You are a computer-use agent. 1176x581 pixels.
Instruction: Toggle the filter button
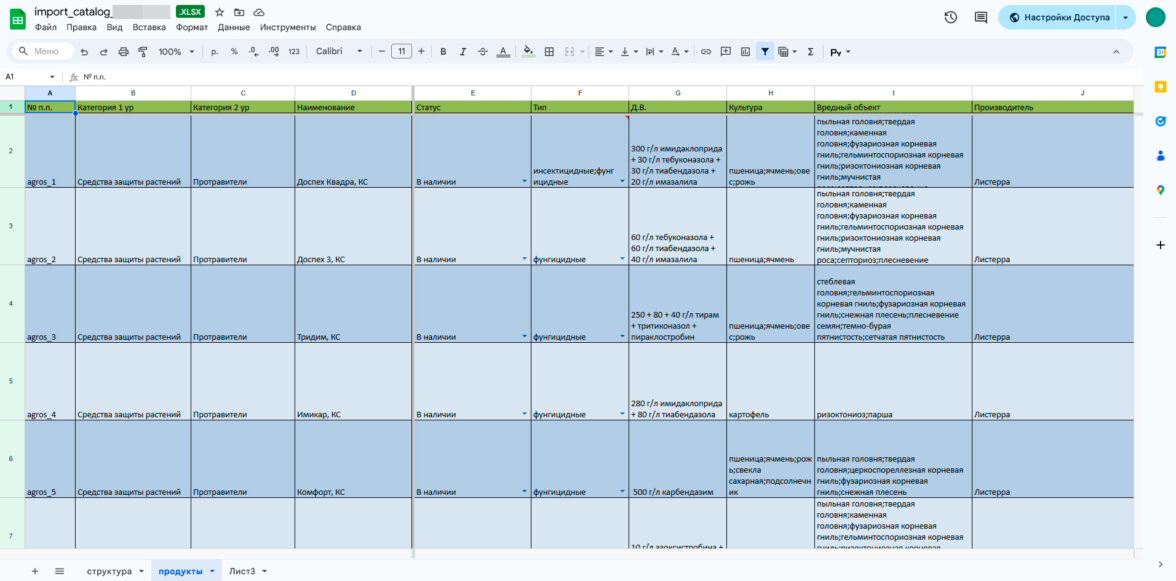[765, 51]
